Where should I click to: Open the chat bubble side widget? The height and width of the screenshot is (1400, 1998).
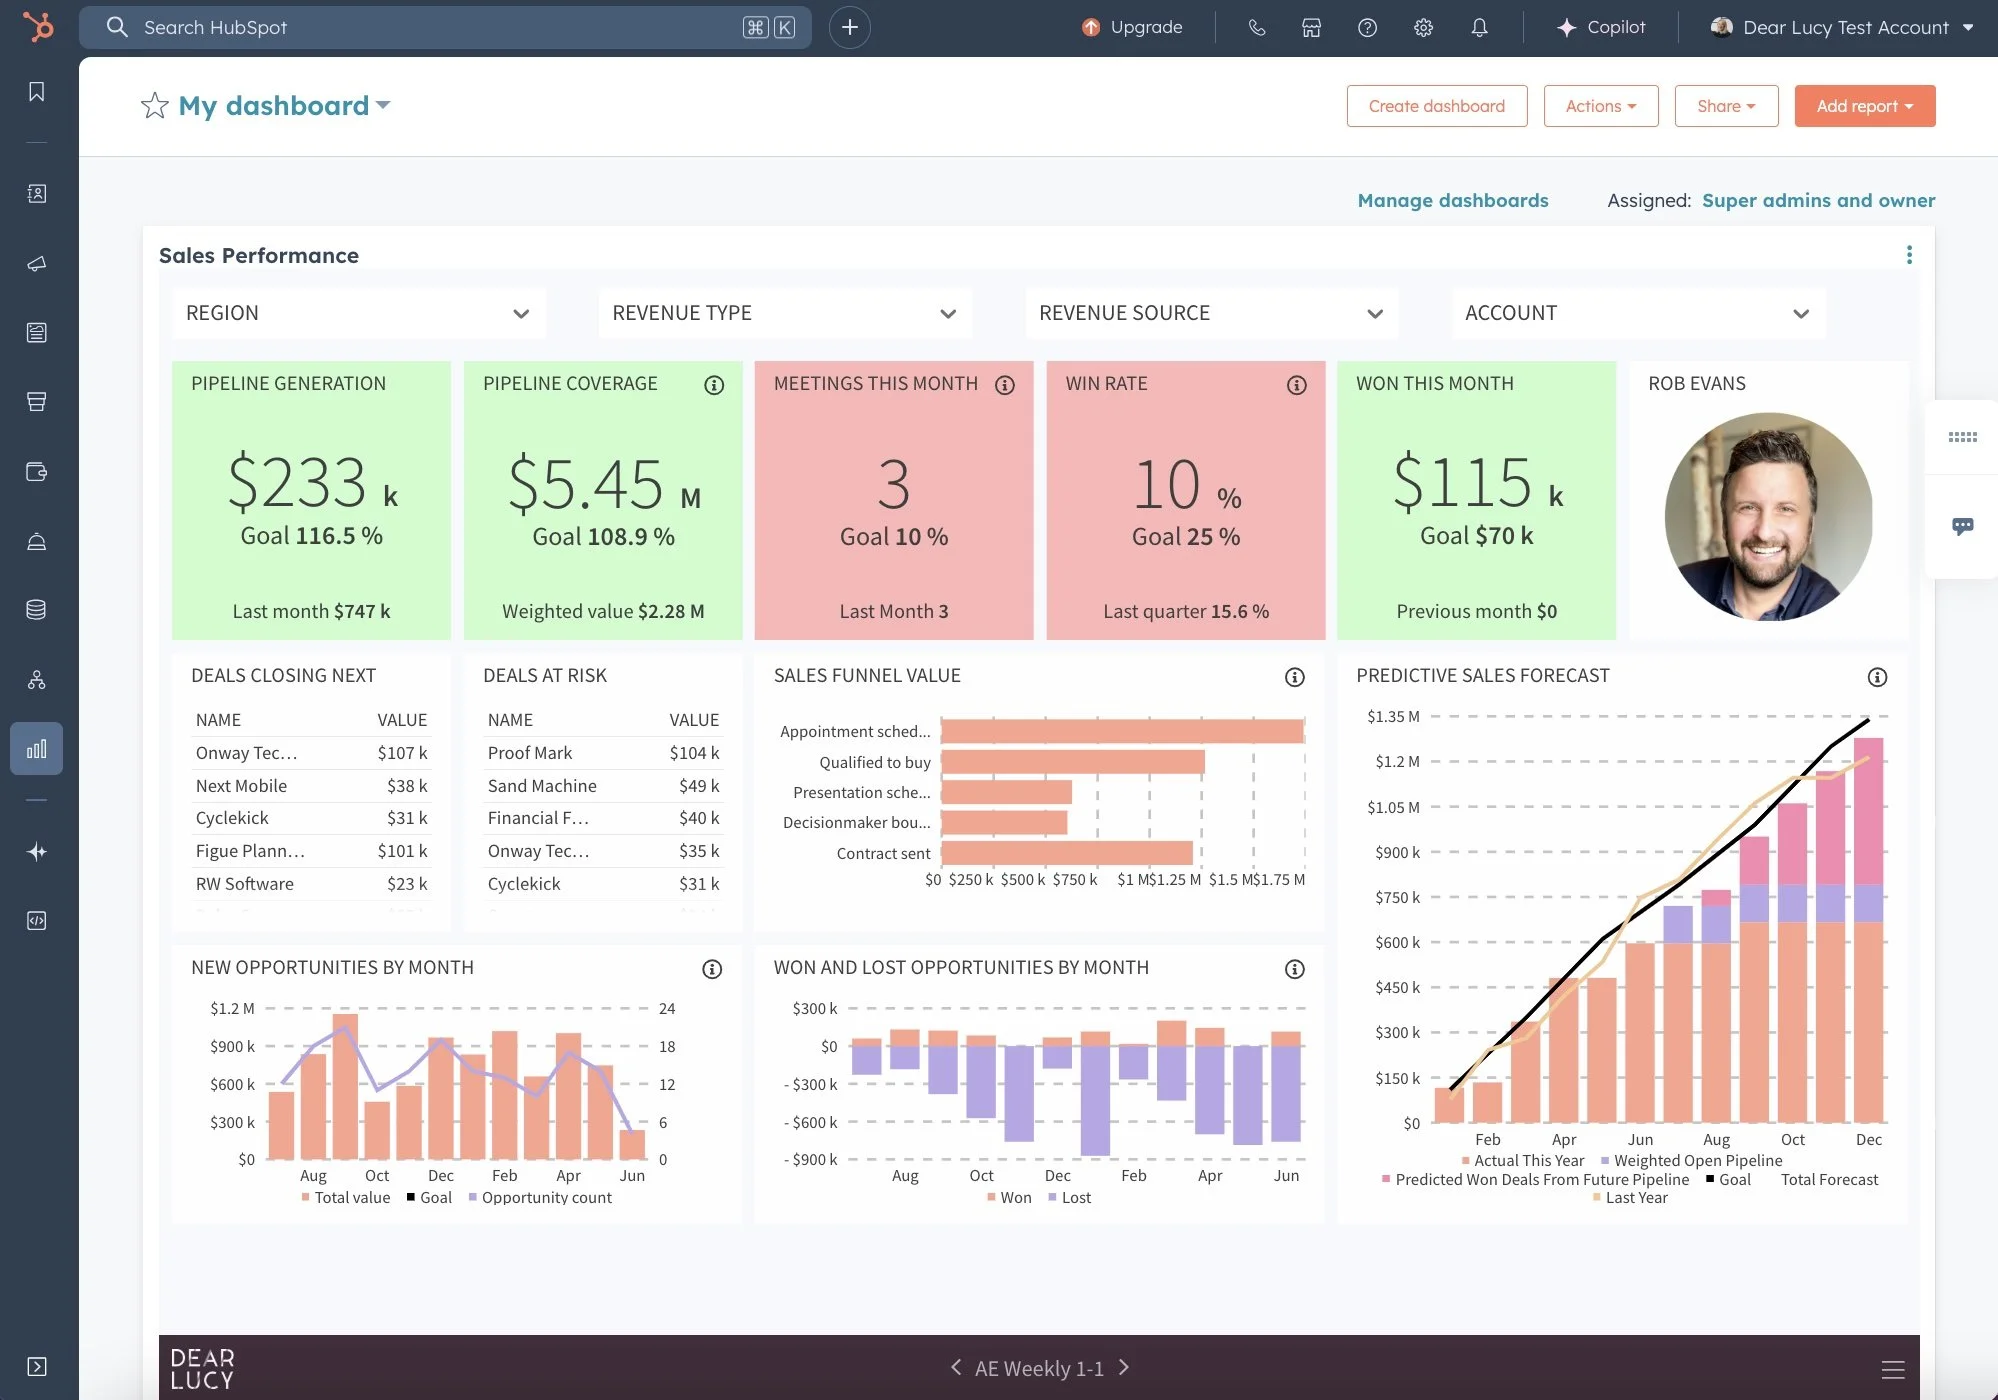click(1962, 526)
